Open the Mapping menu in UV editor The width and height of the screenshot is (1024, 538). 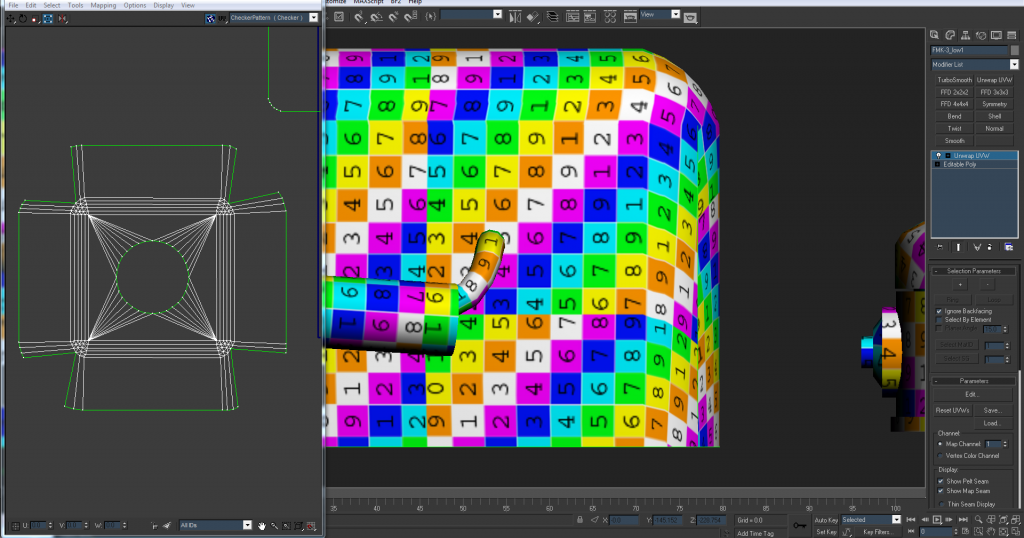tap(103, 5)
